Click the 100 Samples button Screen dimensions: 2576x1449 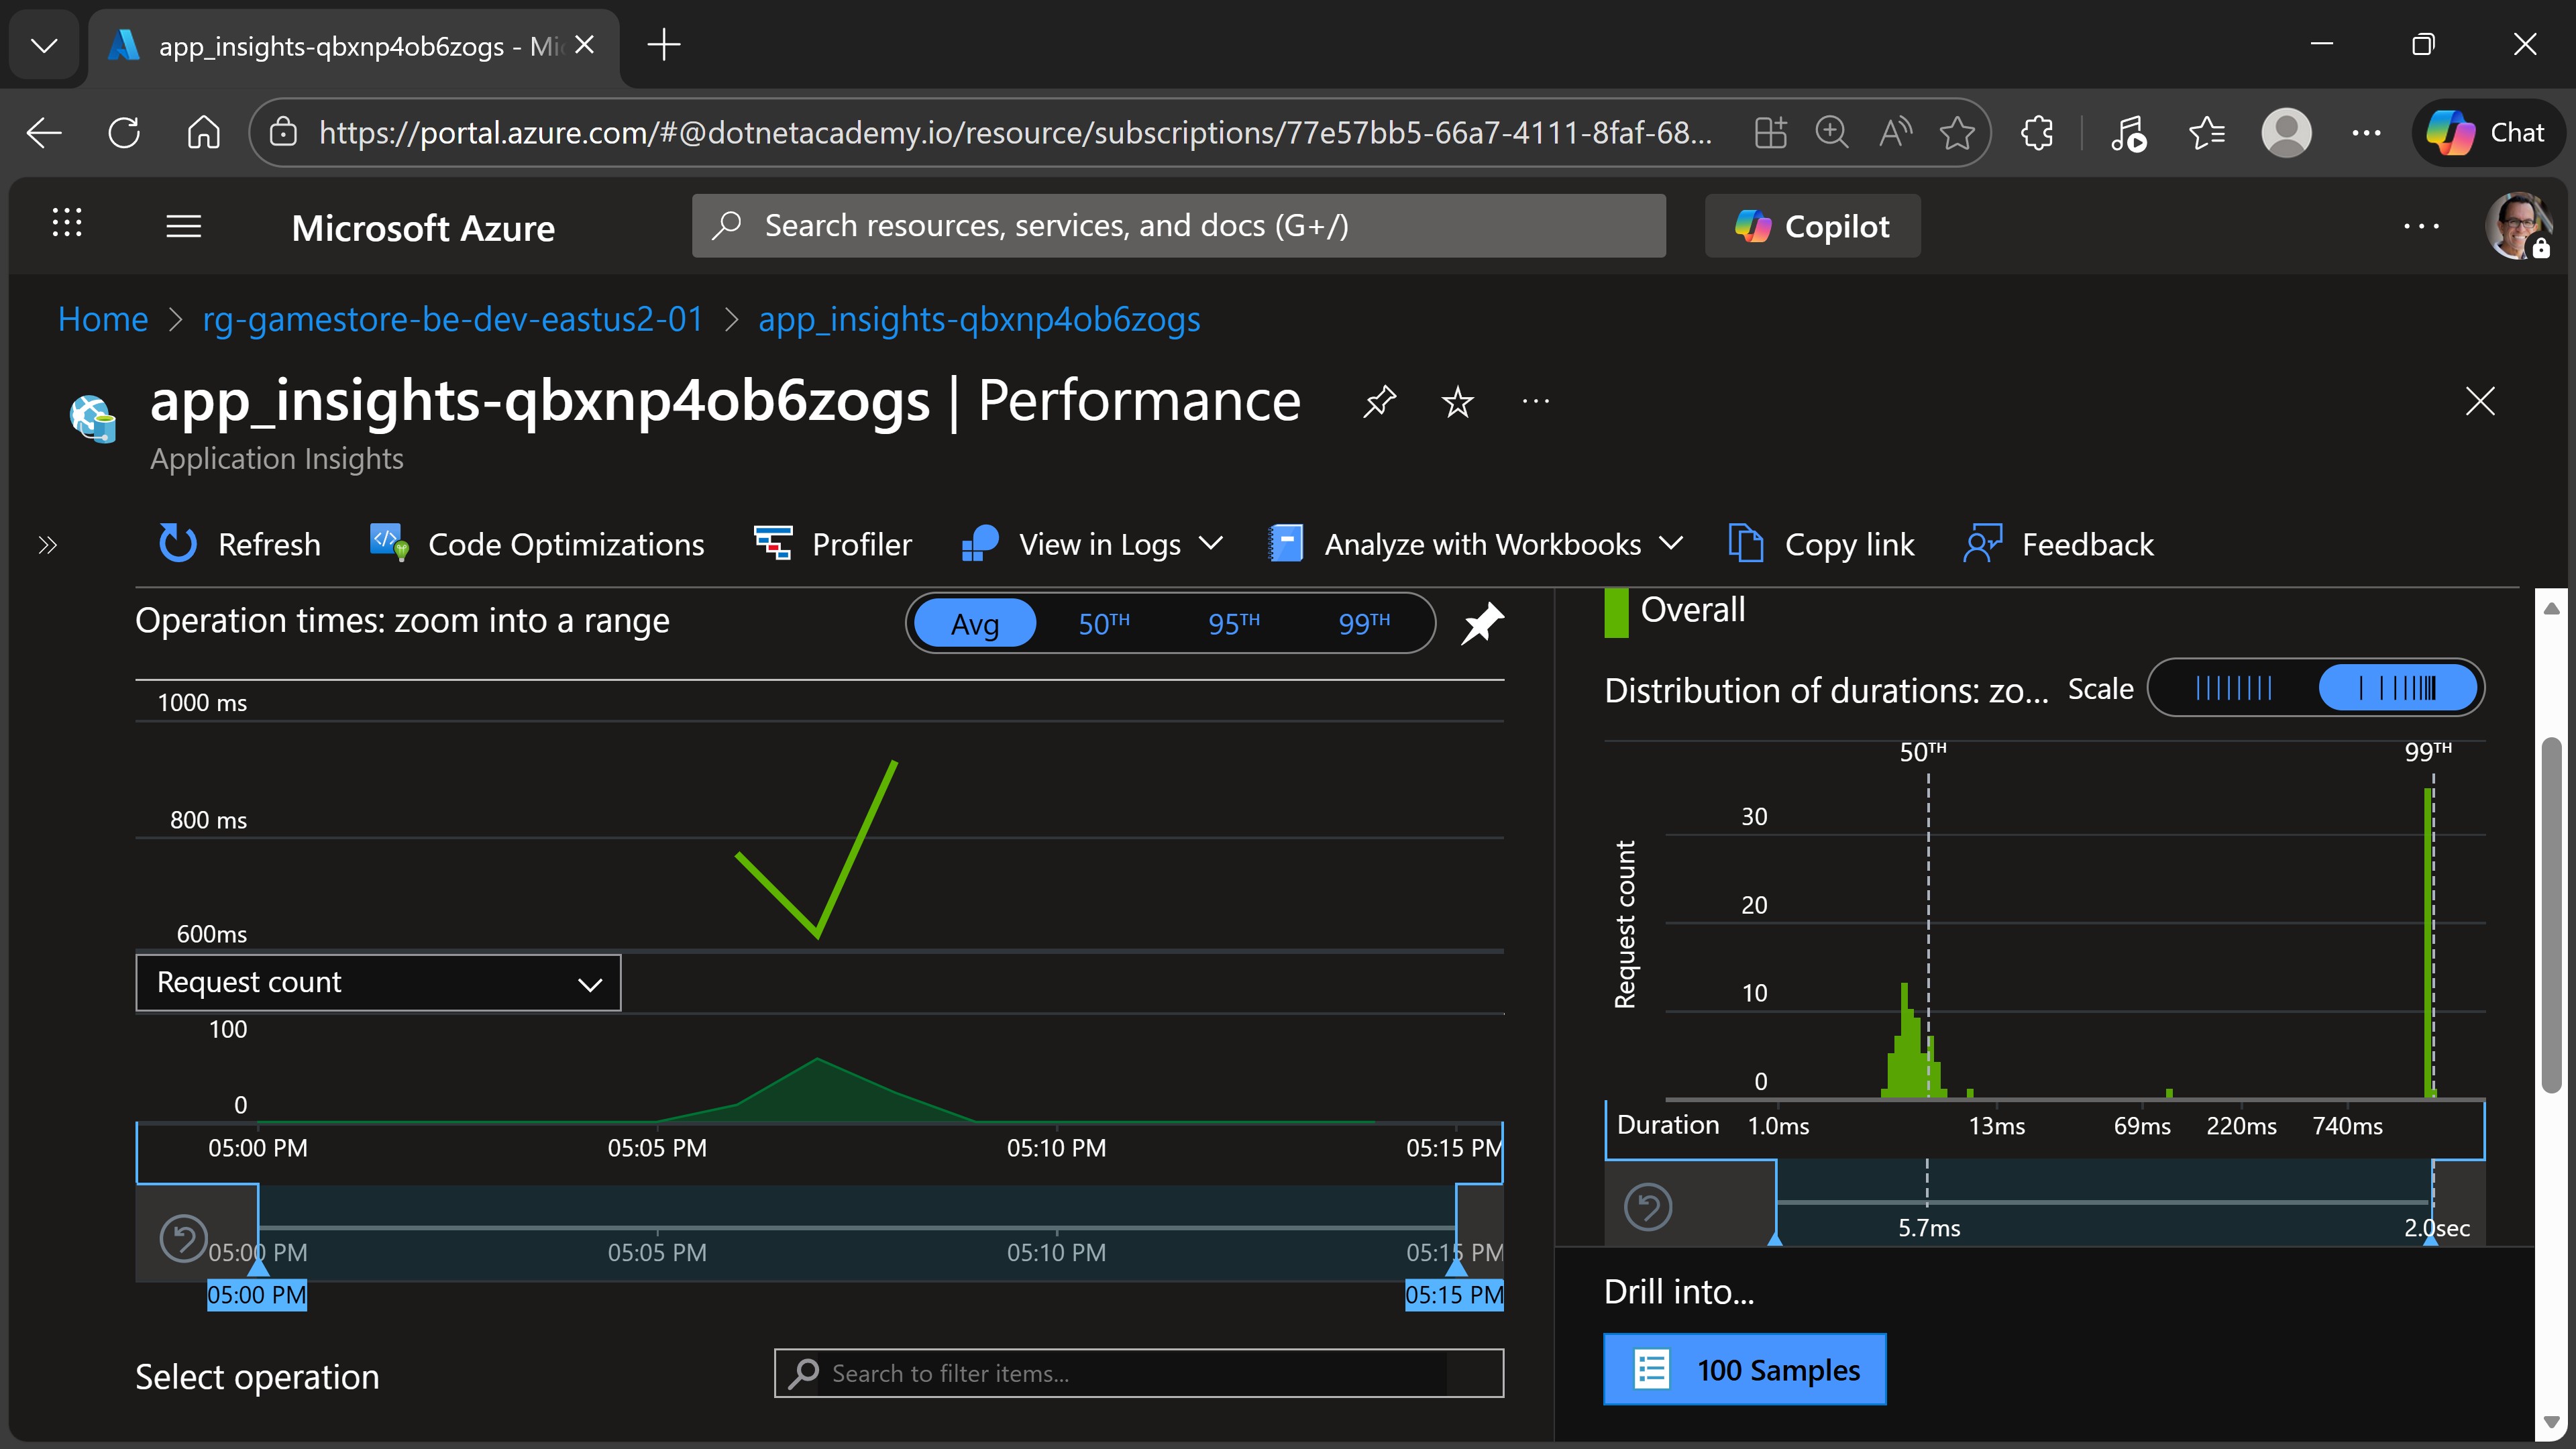[x=1744, y=1369]
